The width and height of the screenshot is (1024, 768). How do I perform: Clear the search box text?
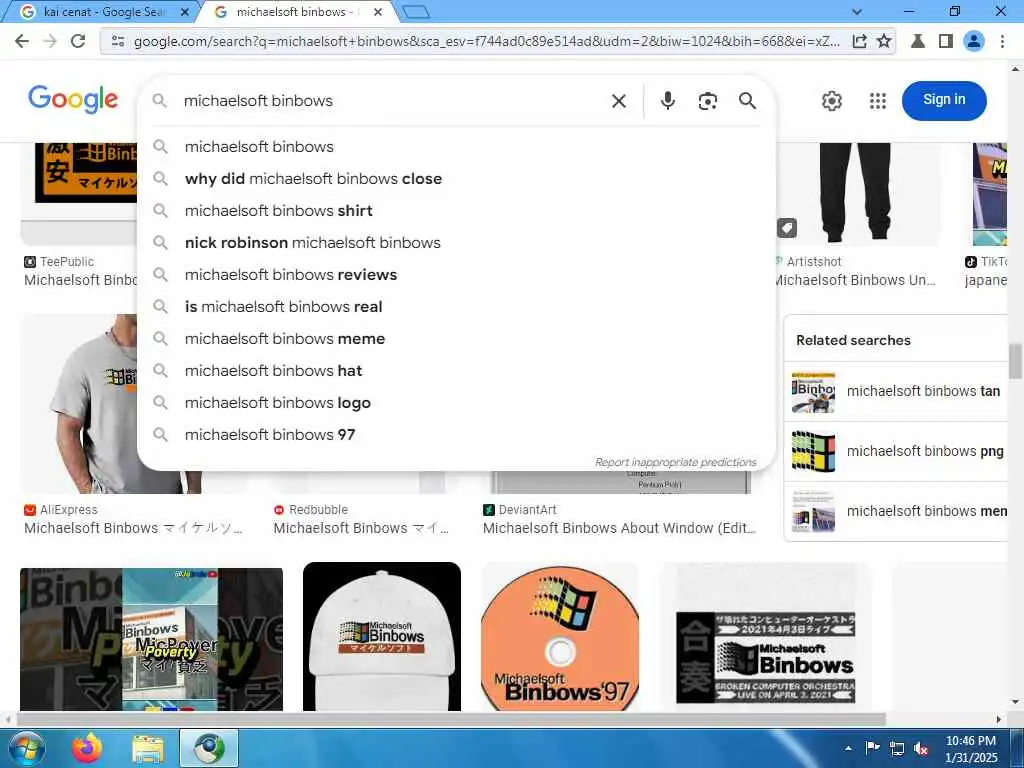click(x=618, y=101)
